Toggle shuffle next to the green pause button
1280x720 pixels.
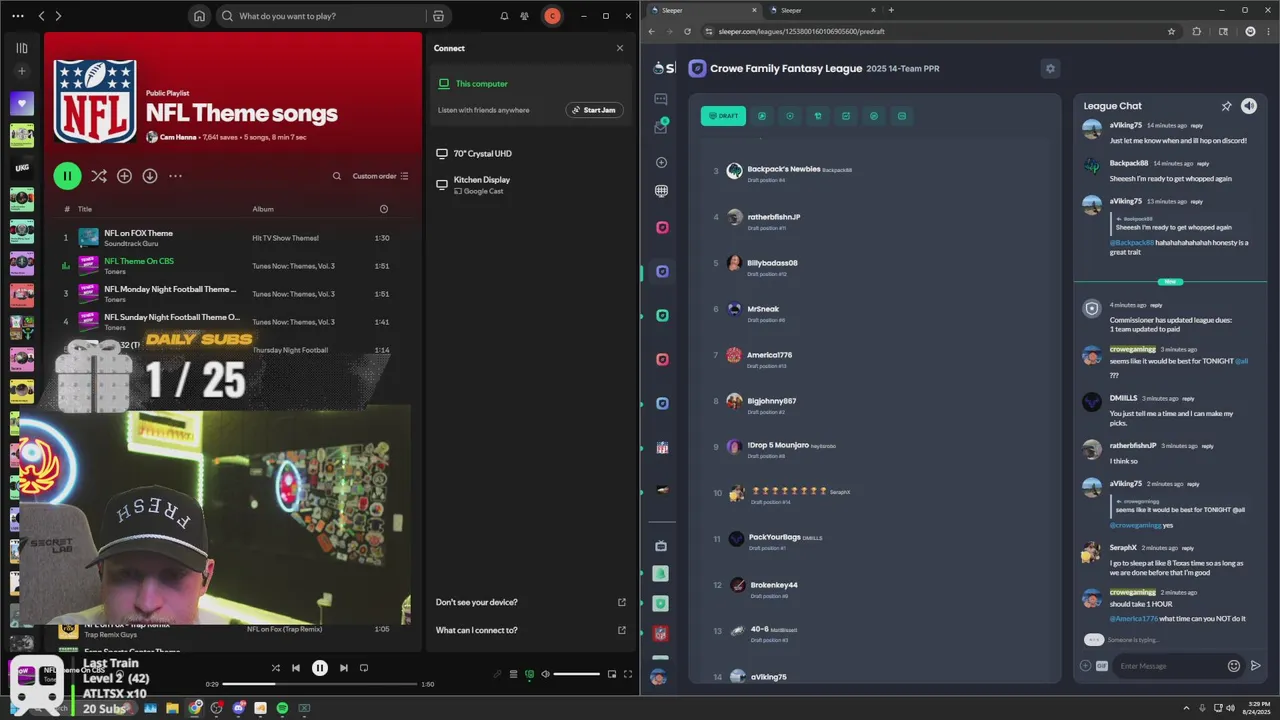point(98,176)
